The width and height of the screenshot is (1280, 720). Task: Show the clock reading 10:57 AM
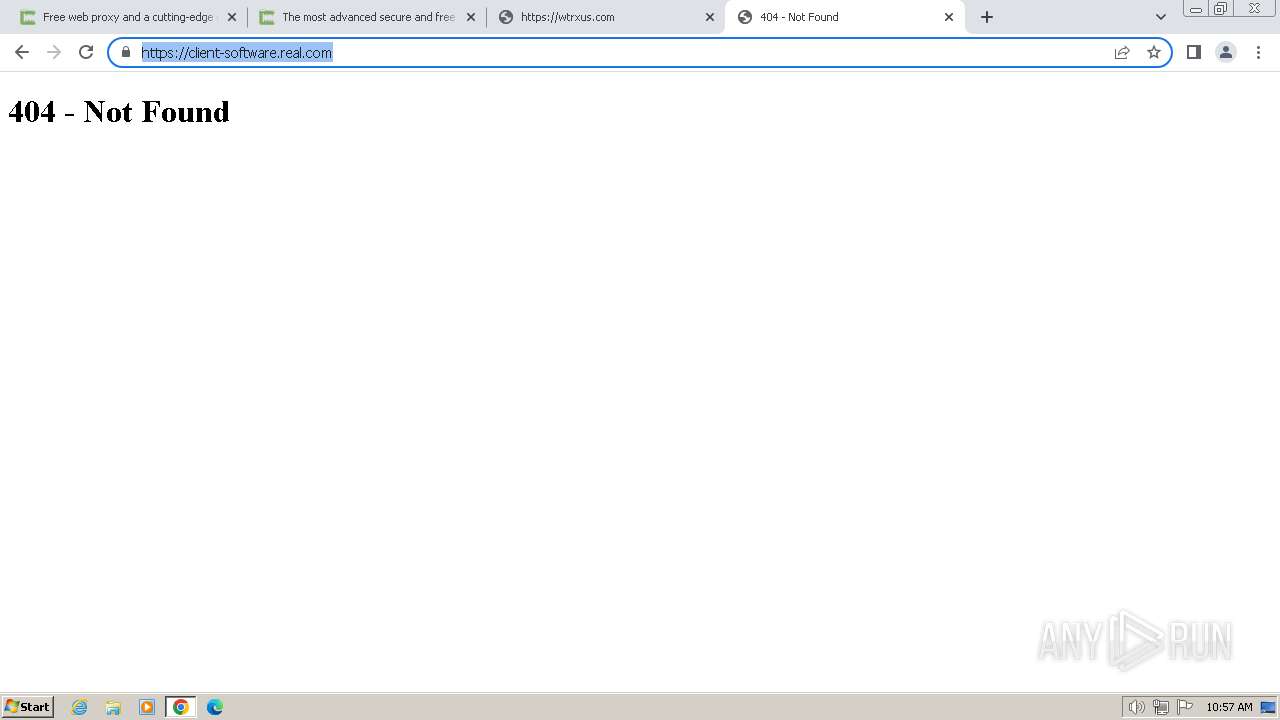(x=1229, y=707)
